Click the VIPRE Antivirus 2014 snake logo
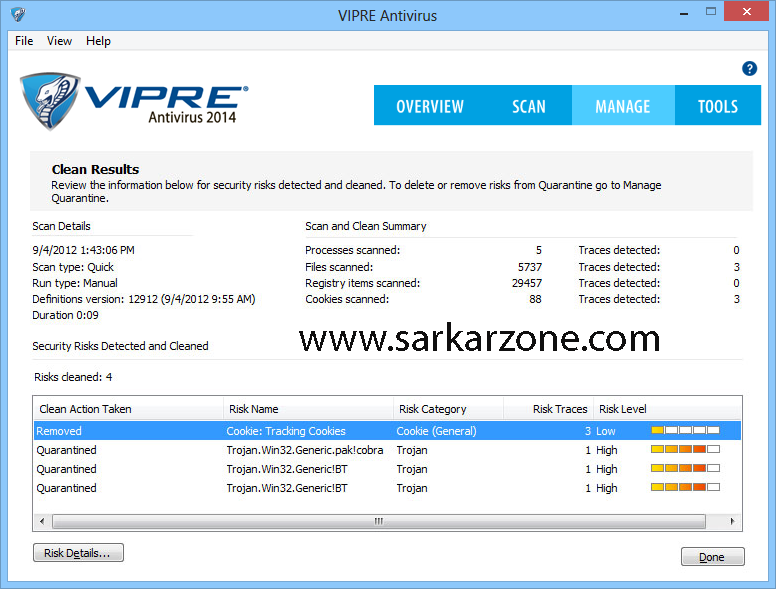This screenshot has height=589, width=776. point(49,101)
